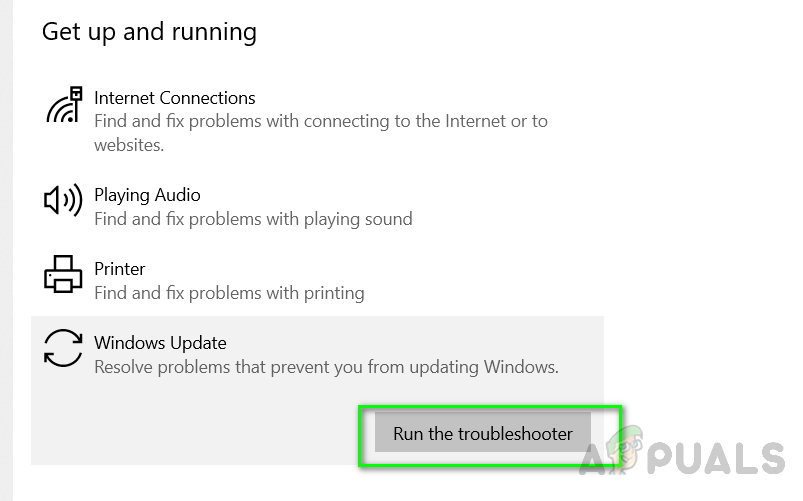The image size is (803, 501).
Task: Select the Internet Connections title
Action: point(174,98)
